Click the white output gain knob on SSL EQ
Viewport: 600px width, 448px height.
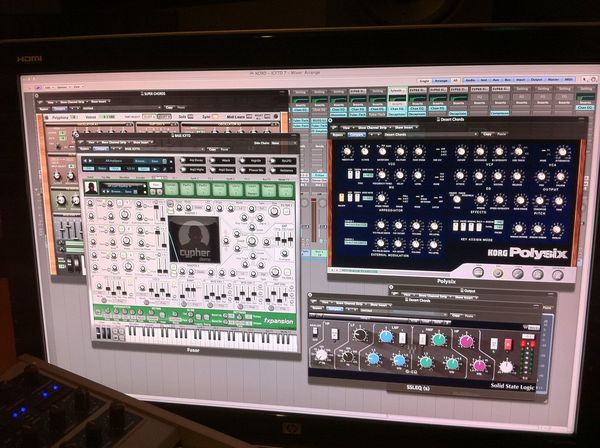pos(506,367)
